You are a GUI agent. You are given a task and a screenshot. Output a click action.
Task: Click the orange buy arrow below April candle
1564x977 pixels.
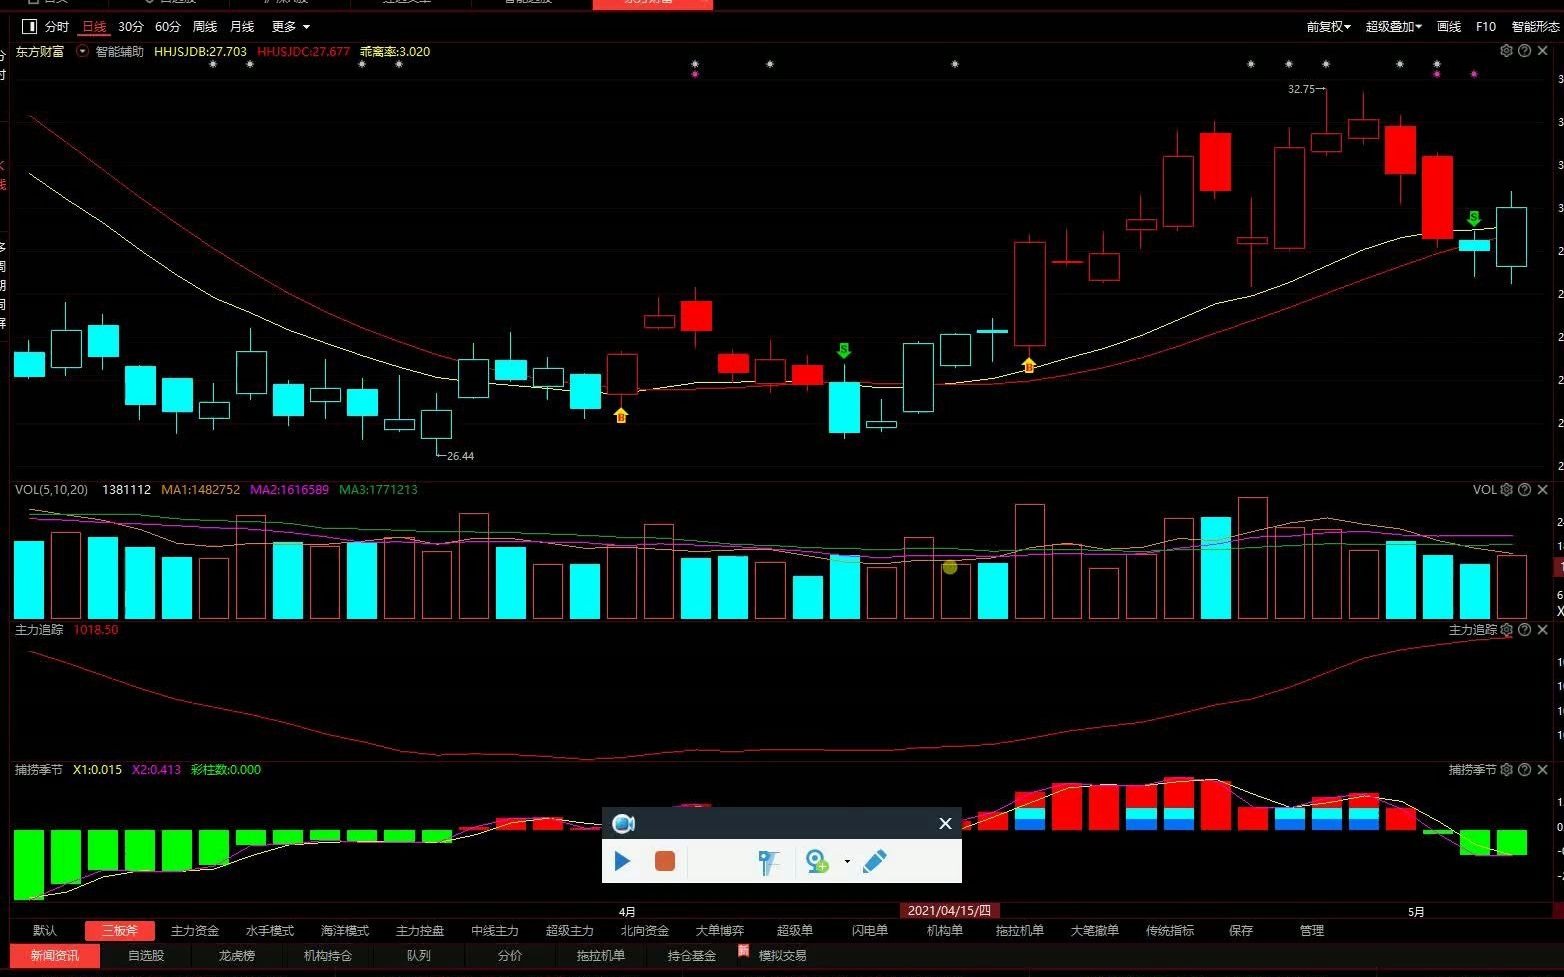click(621, 415)
